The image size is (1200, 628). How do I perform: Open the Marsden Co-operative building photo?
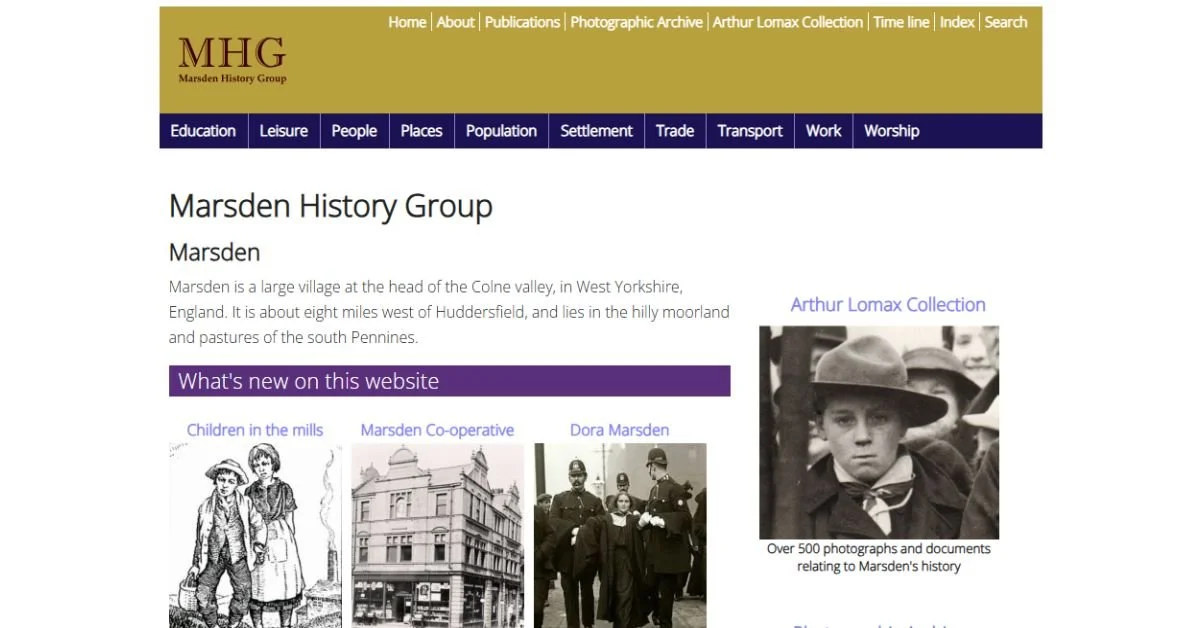coord(438,536)
